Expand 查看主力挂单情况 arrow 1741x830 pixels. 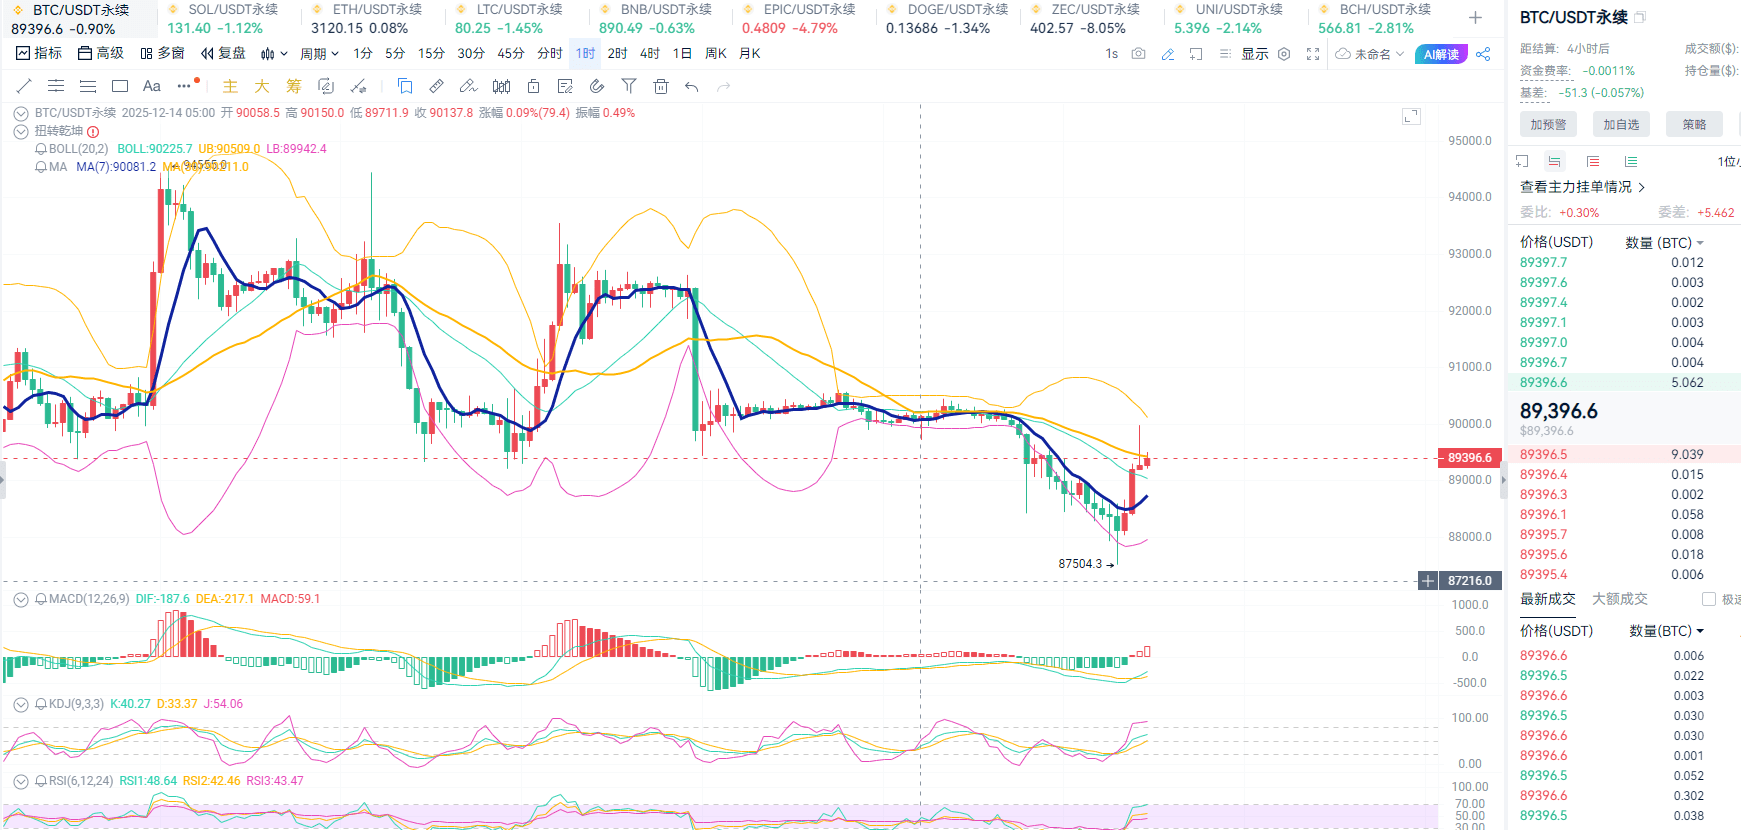click(x=1641, y=187)
